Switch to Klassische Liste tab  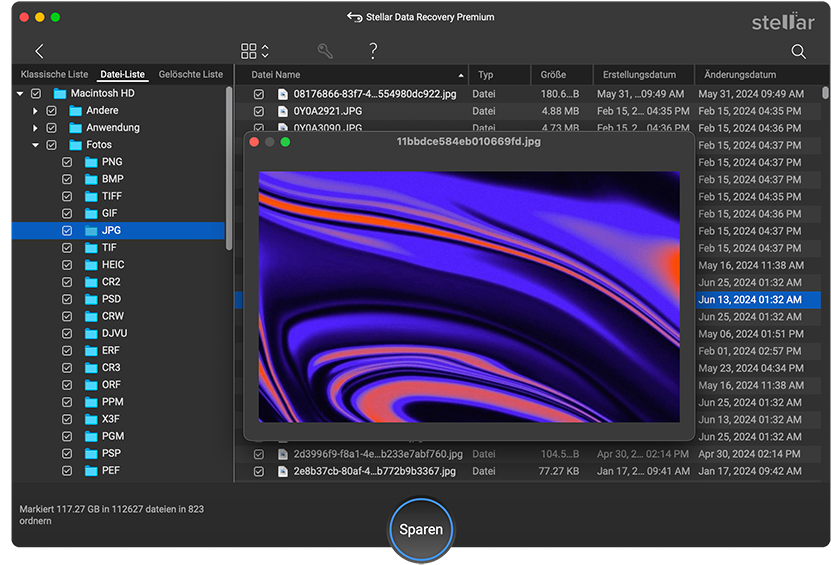click(54, 75)
